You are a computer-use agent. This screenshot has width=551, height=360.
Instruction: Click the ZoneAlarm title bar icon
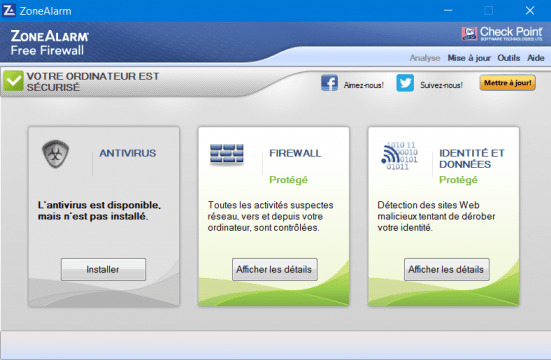click(x=9, y=10)
